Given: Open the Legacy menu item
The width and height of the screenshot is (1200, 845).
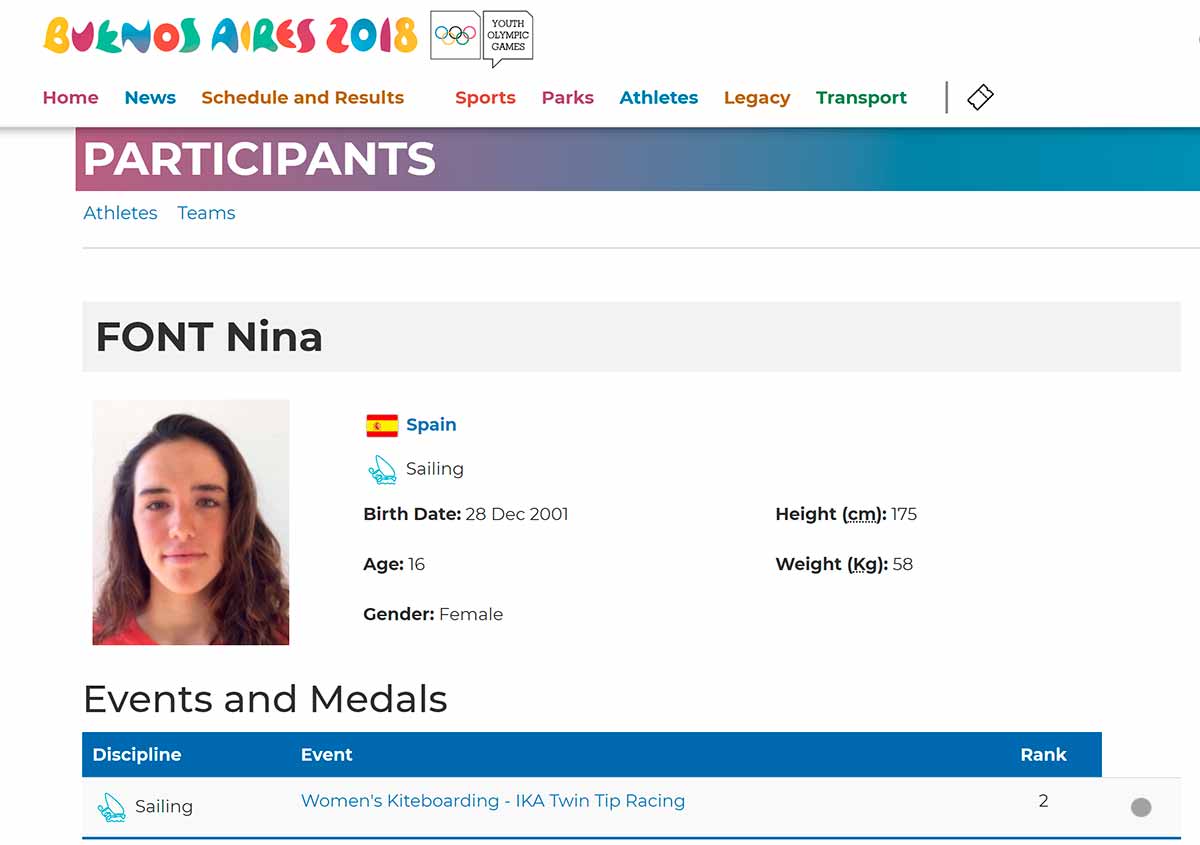Looking at the screenshot, I should coord(757,97).
